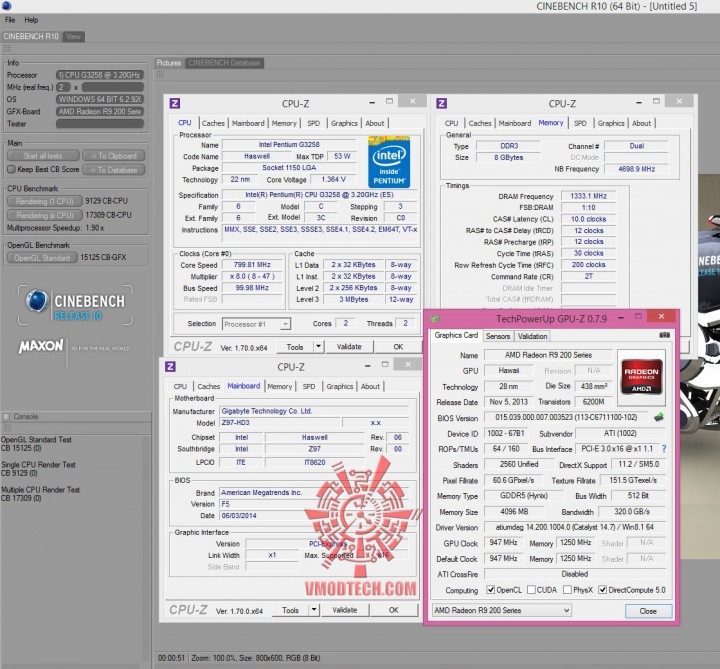This screenshot has height=669, width=720.
Task: Click the OS field in Info panel
Action: tap(100, 99)
